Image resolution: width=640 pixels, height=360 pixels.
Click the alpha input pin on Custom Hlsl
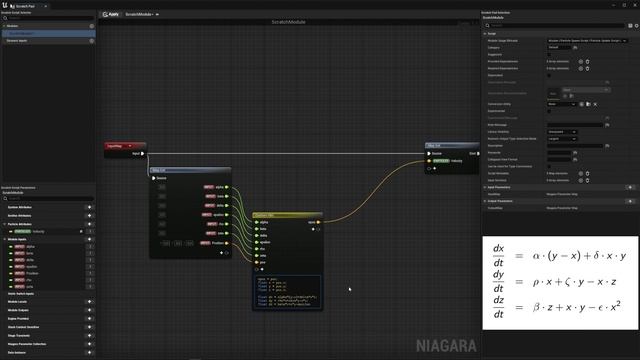click(x=256, y=222)
